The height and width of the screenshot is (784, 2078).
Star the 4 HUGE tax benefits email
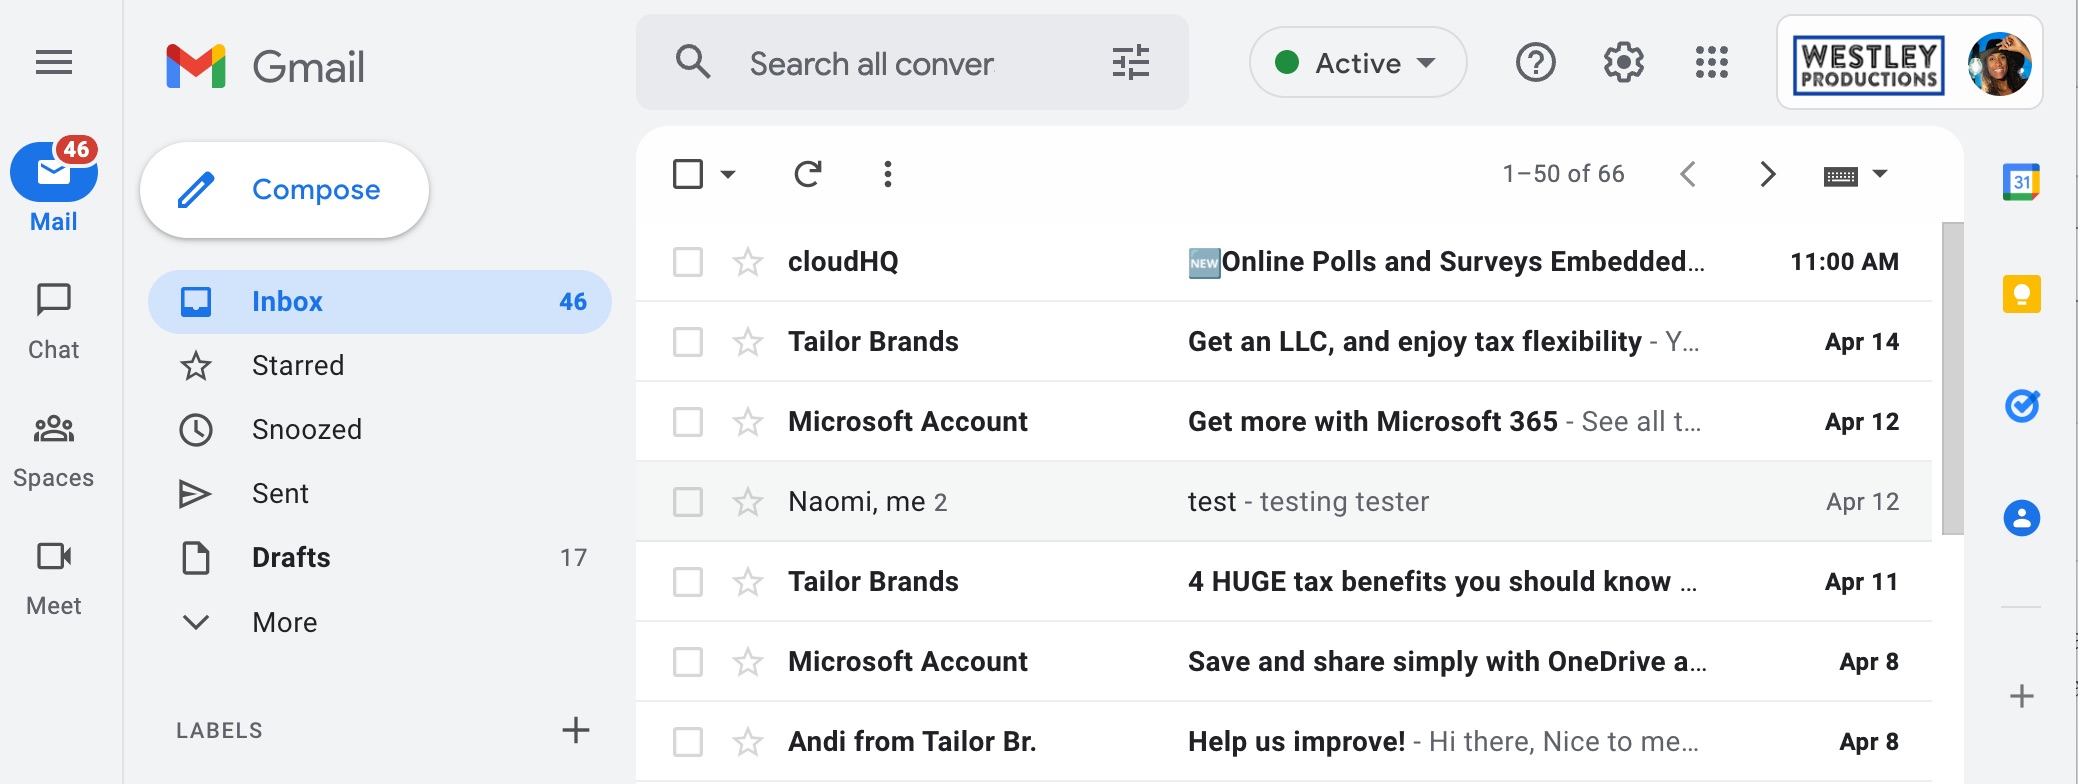pyautogui.click(x=747, y=582)
